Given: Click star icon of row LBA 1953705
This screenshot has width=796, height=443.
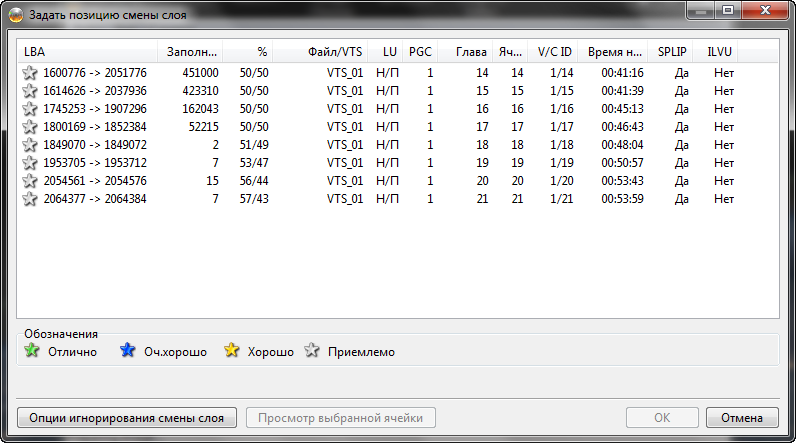Looking at the screenshot, I should [x=30, y=163].
